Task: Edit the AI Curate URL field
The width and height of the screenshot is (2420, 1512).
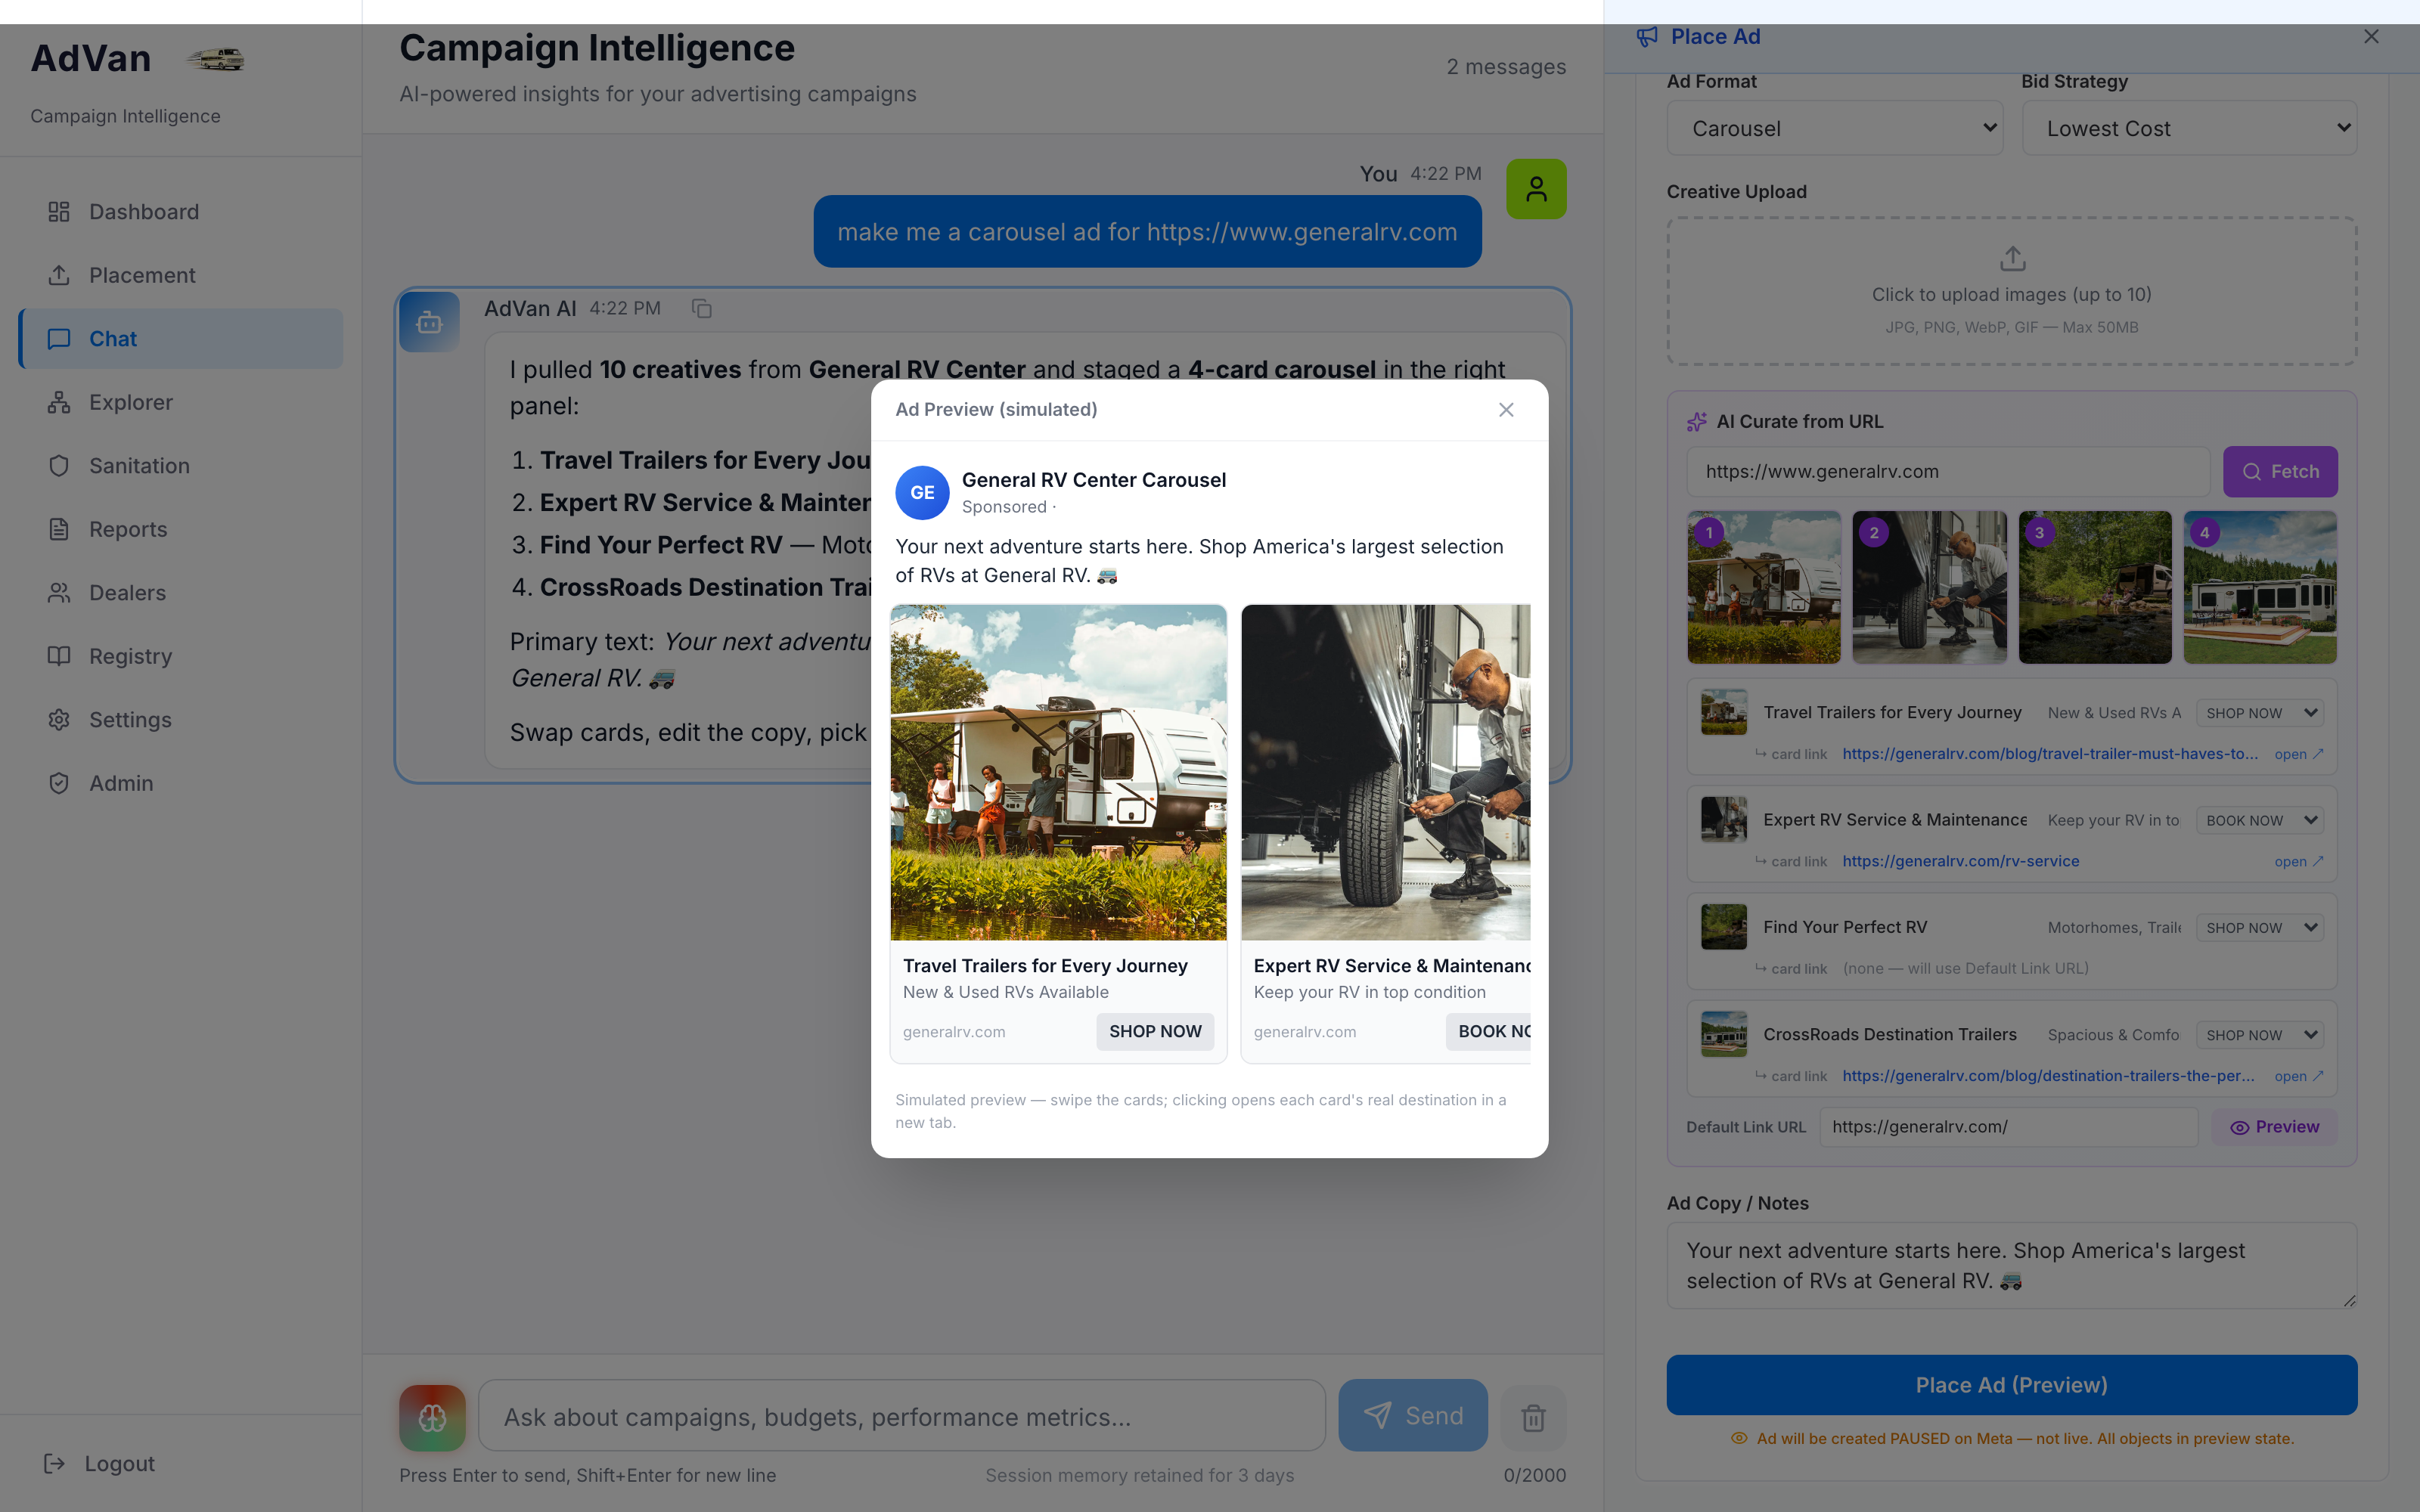Action: (1948, 472)
